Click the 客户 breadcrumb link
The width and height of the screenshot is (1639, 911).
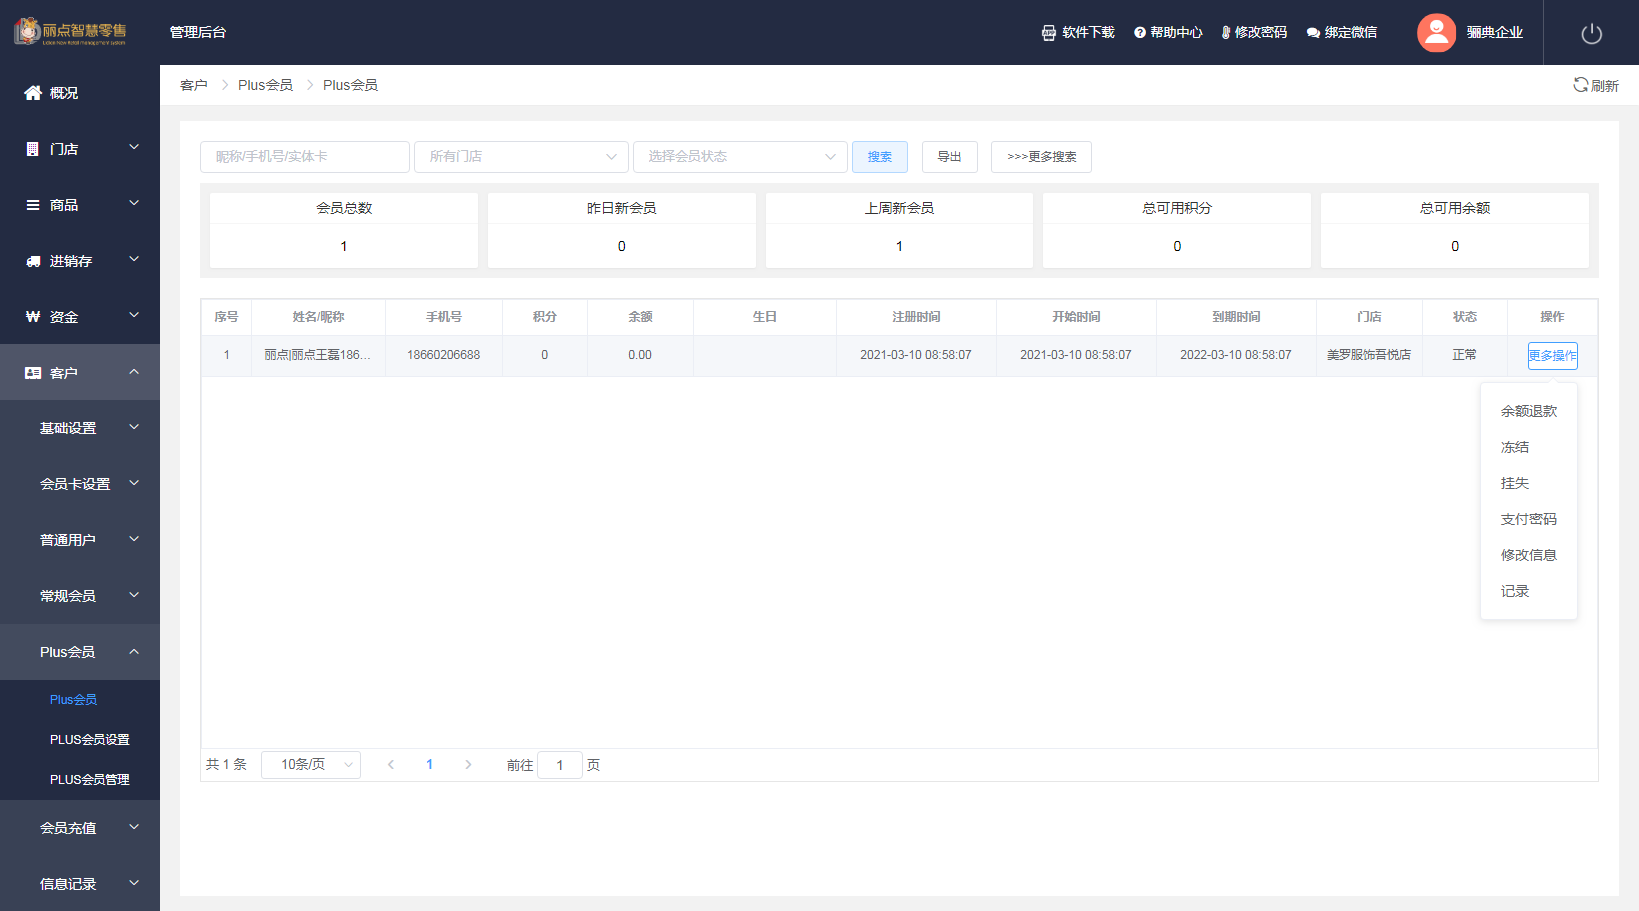point(194,85)
